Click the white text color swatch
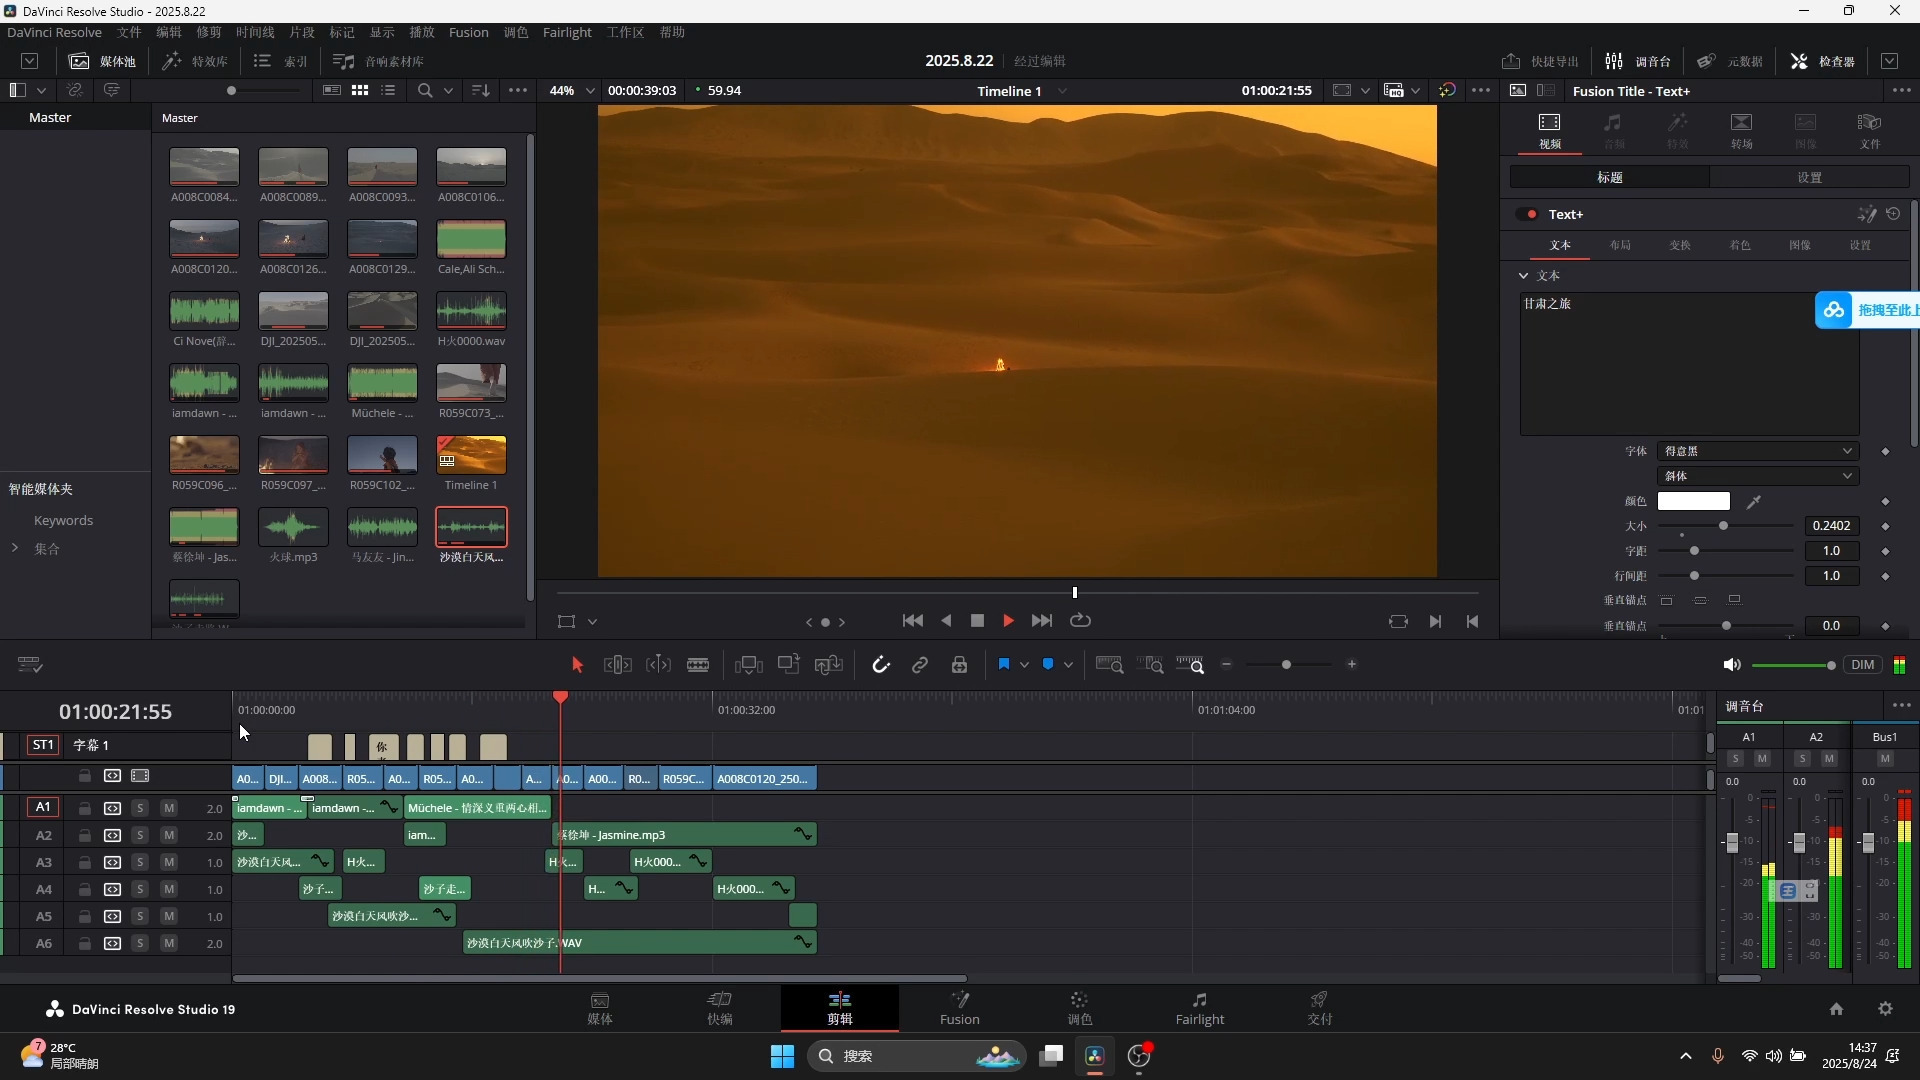 click(x=1693, y=501)
